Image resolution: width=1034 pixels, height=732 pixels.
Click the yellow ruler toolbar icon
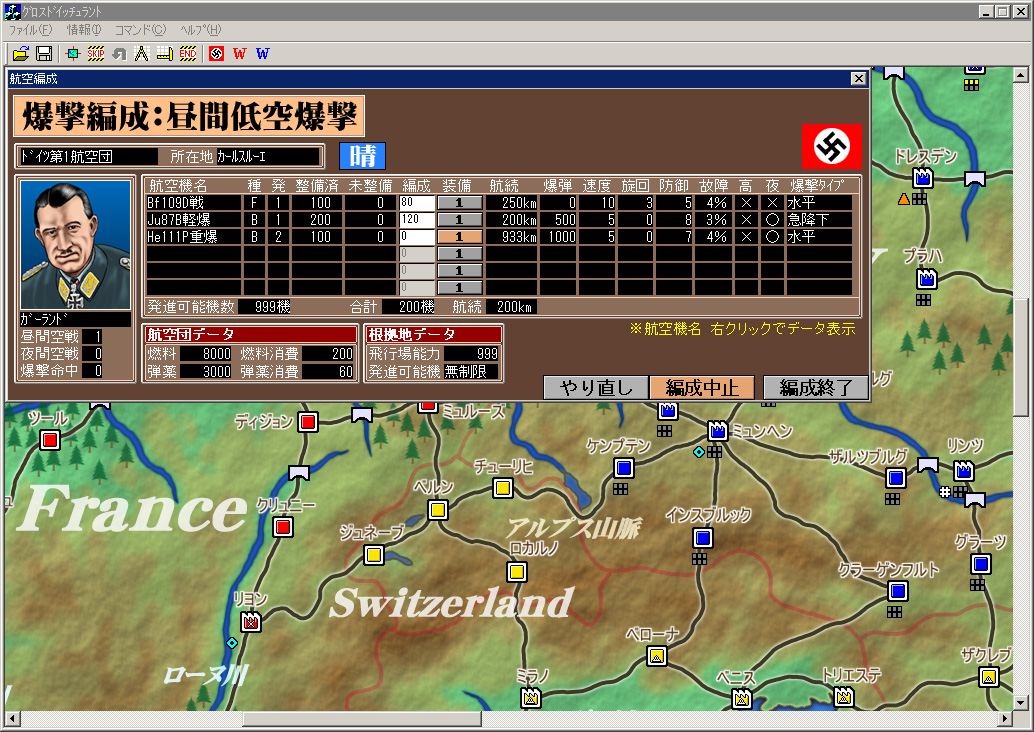click(x=165, y=53)
